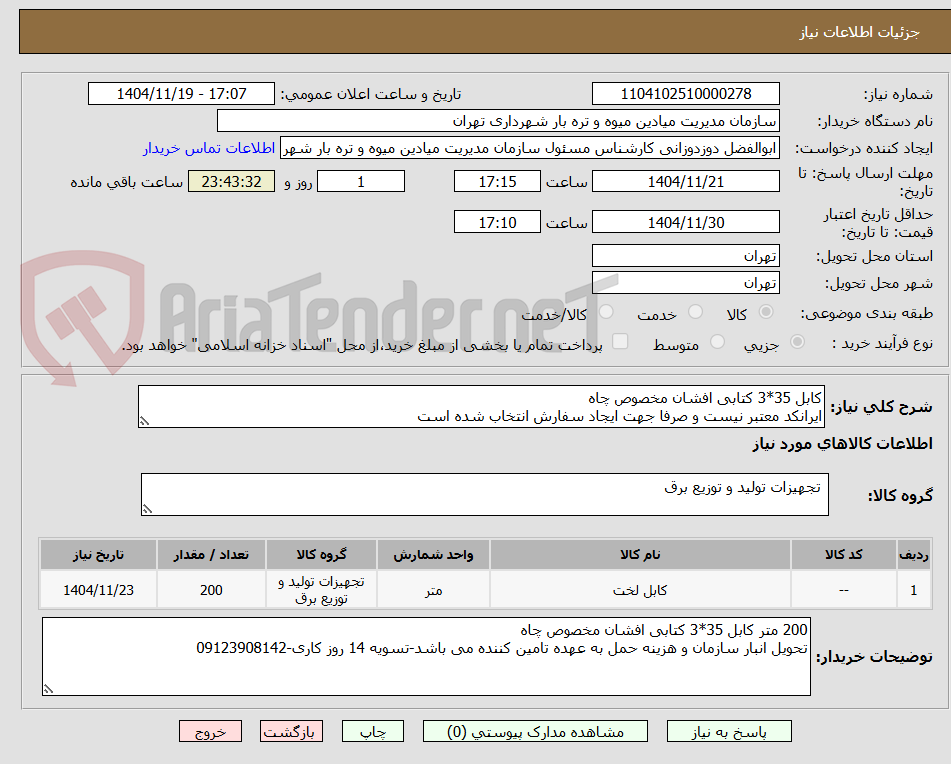Open مشاهده مدارک پیوستی (0) button

click(535, 731)
